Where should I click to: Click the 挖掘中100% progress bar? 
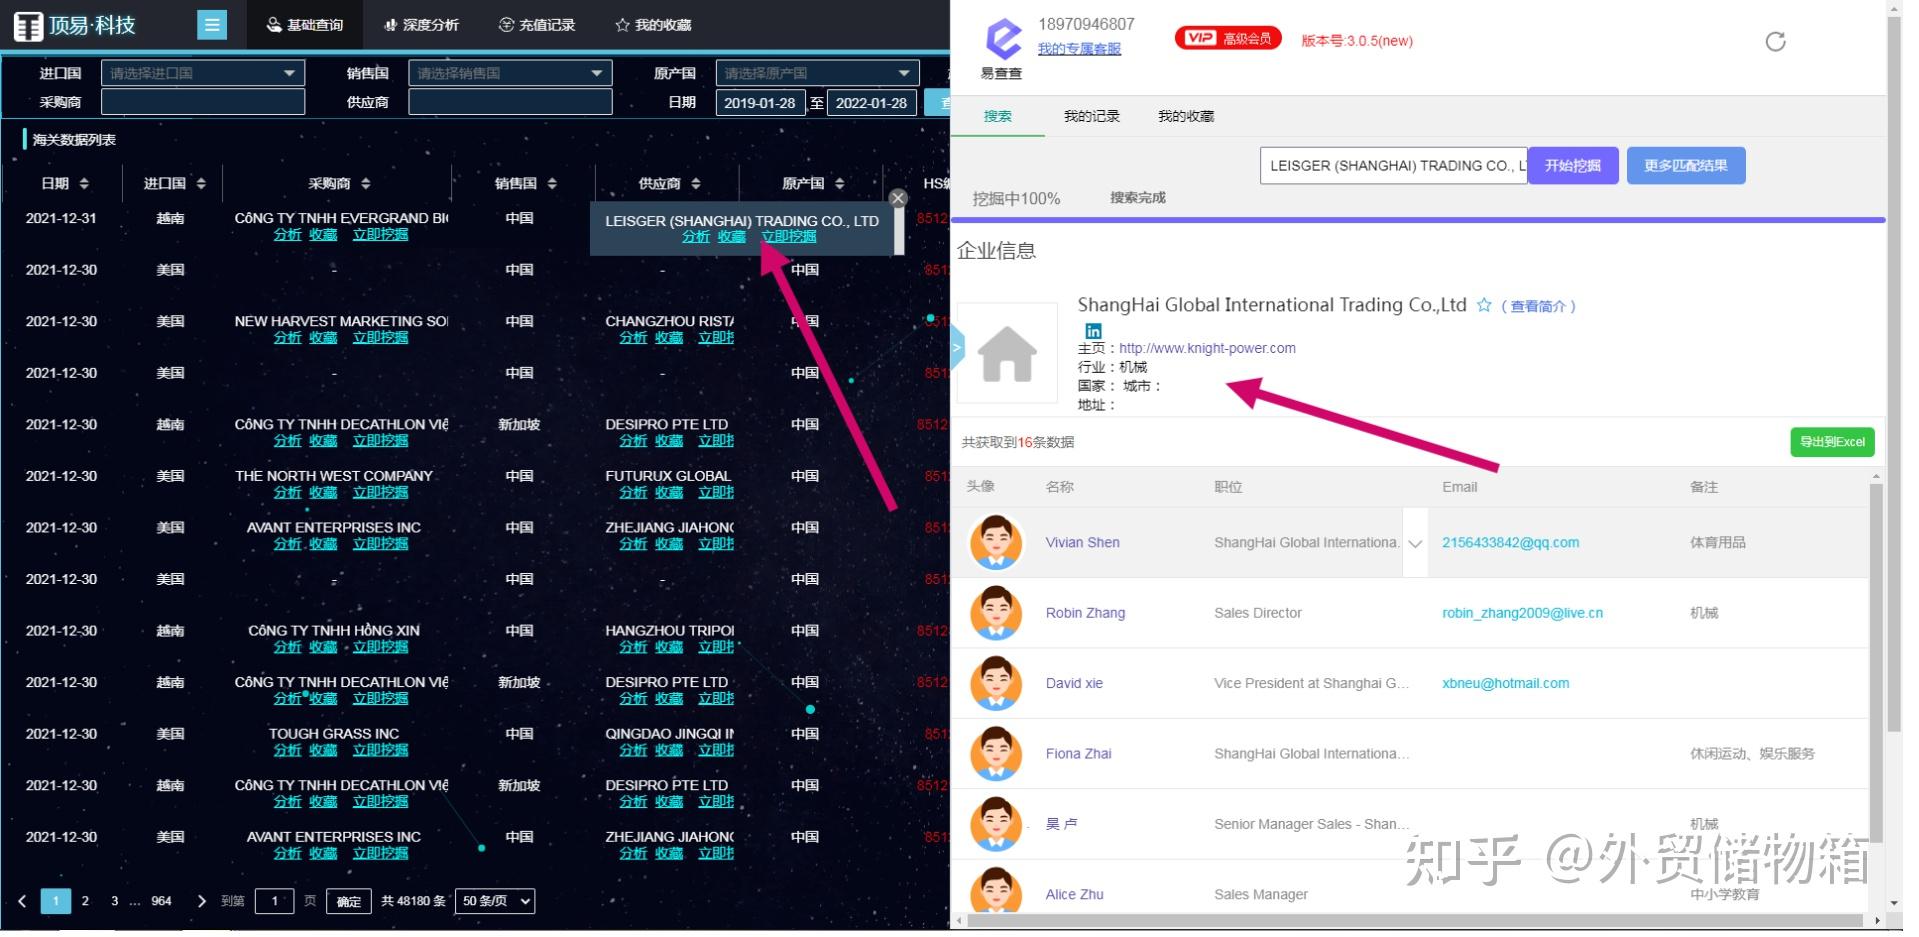click(x=1417, y=219)
